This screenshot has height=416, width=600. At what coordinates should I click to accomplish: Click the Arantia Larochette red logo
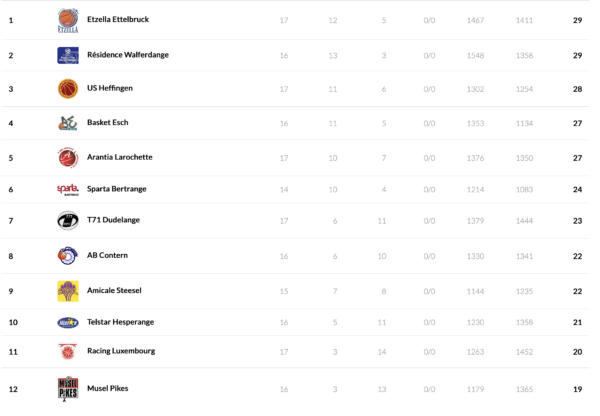pos(68,157)
